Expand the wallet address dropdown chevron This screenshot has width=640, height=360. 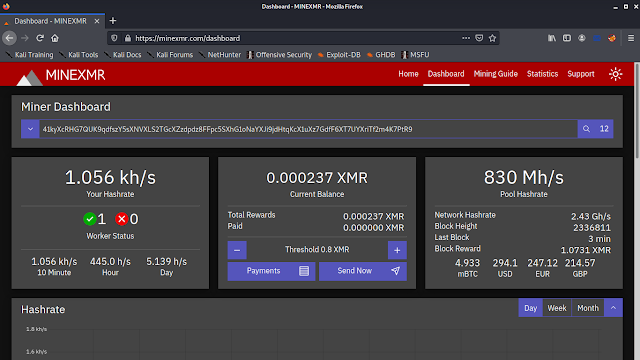pos(30,129)
